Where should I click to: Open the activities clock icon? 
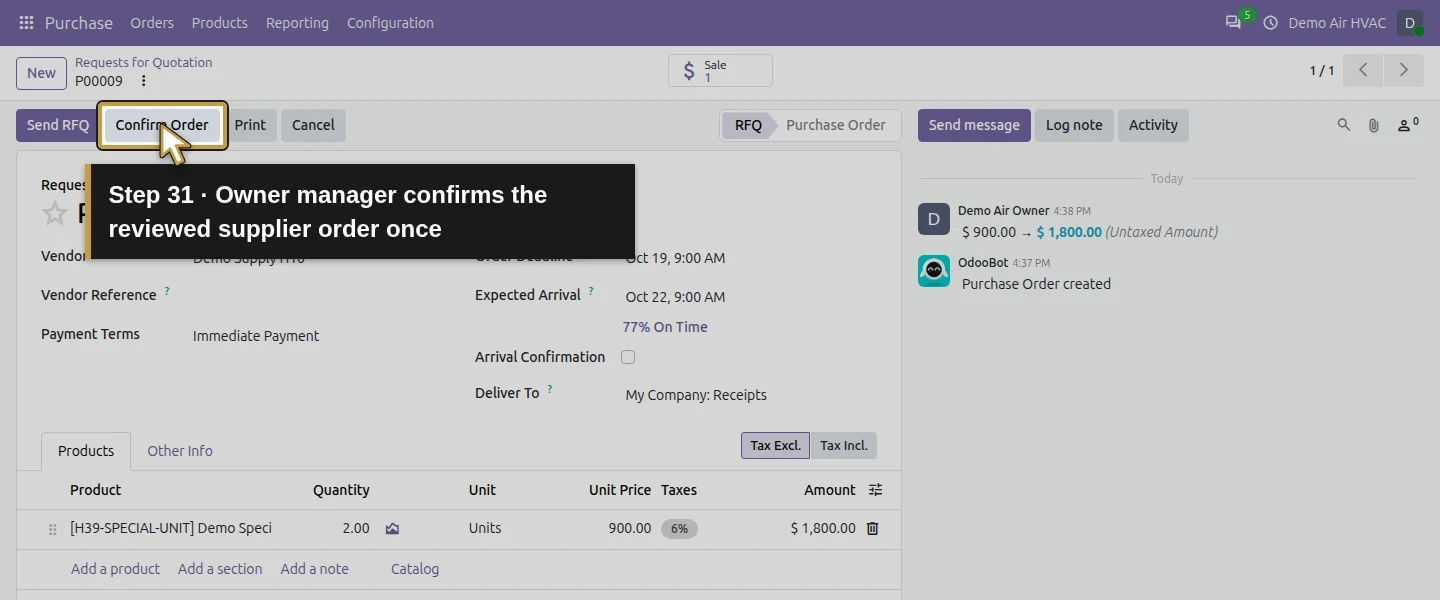pyautogui.click(x=1271, y=22)
